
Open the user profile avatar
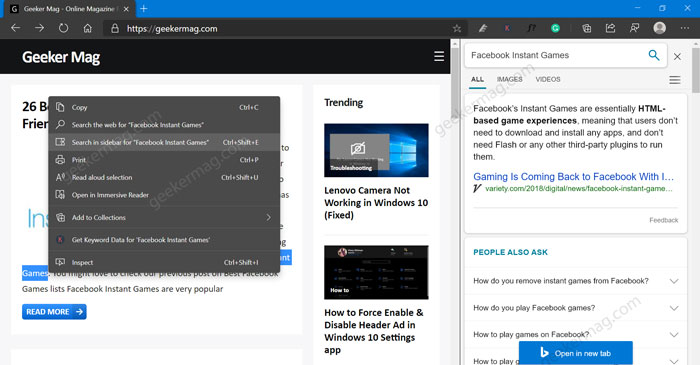point(659,28)
